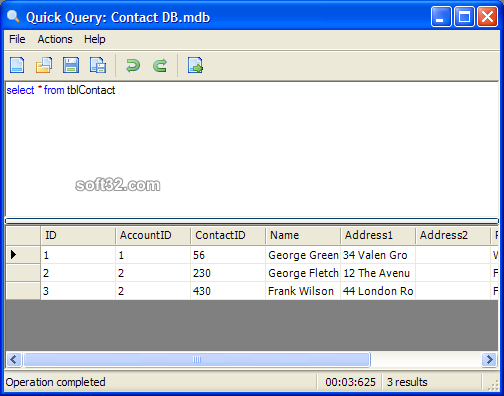Open the Help menu

(x=95, y=39)
